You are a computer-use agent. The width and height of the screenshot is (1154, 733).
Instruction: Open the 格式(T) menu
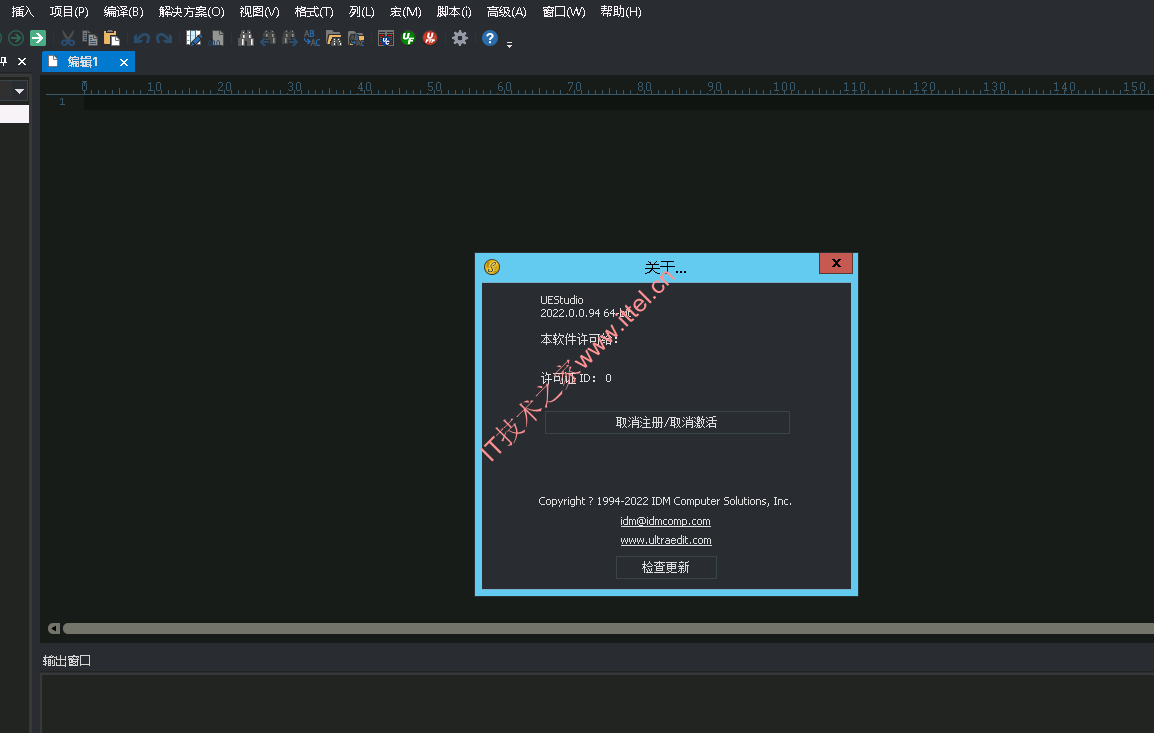(x=314, y=12)
